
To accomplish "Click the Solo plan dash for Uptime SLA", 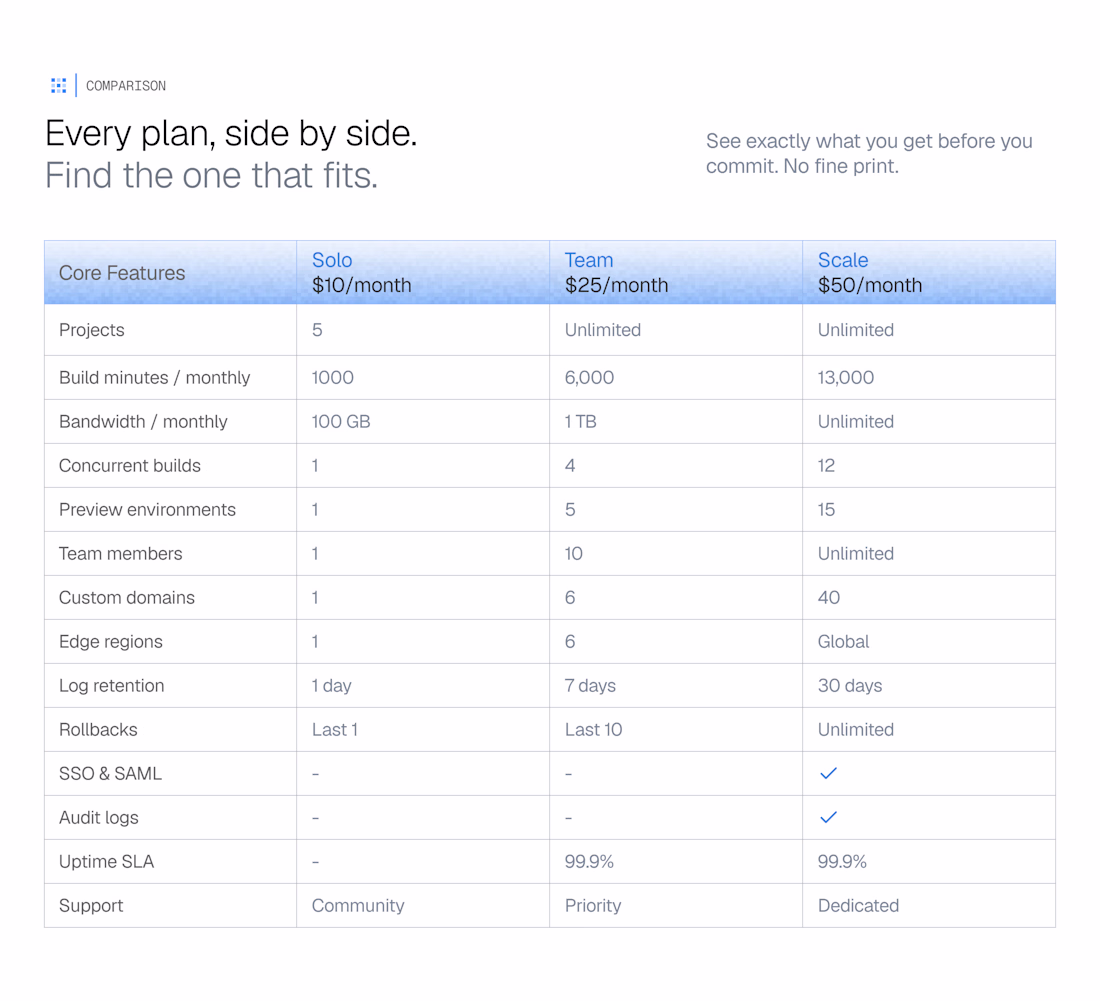I will (x=316, y=862).
